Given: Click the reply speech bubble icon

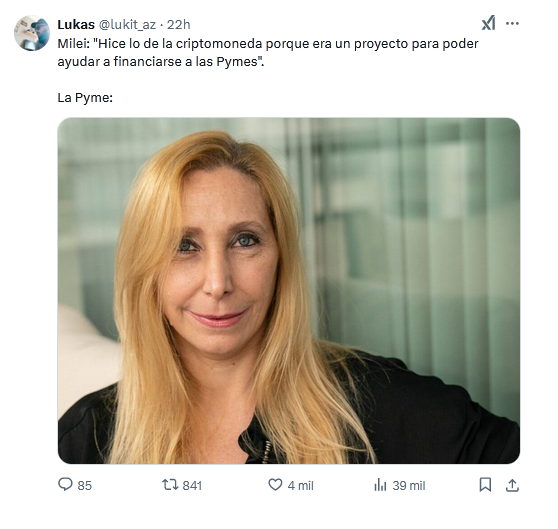Looking at the screenshot, I should [x=65, y=485].
